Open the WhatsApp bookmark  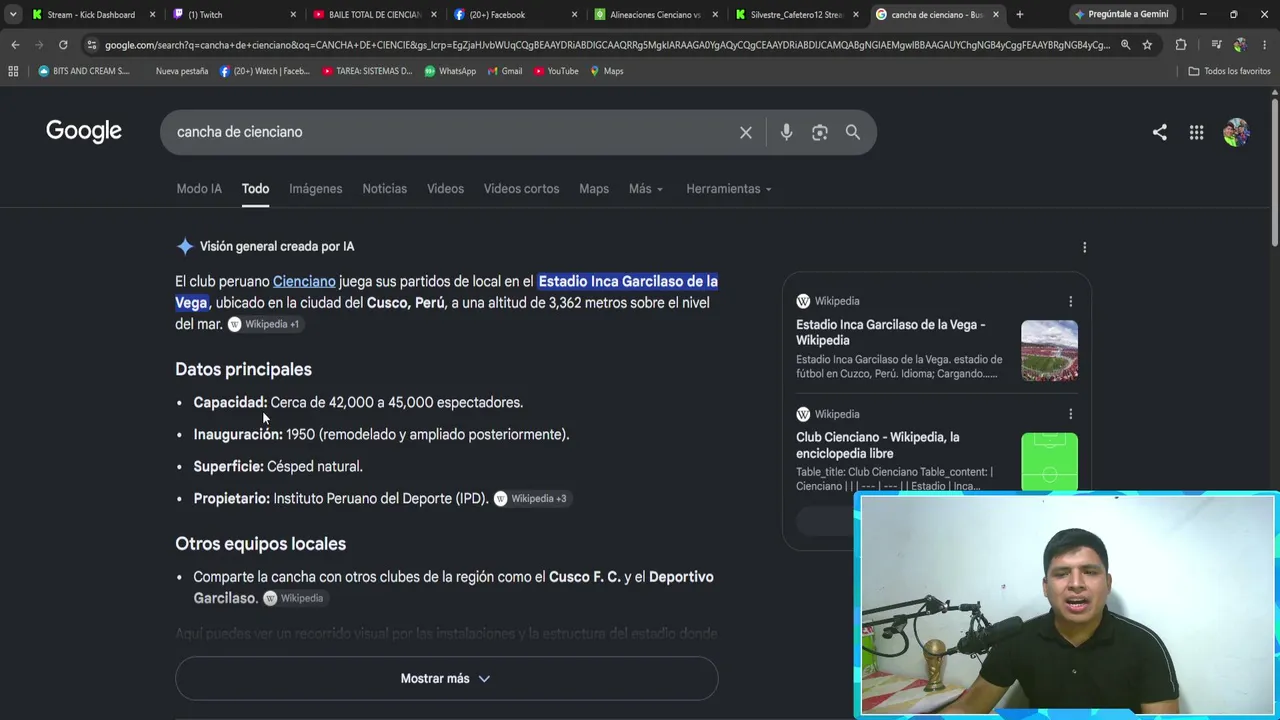450,71
